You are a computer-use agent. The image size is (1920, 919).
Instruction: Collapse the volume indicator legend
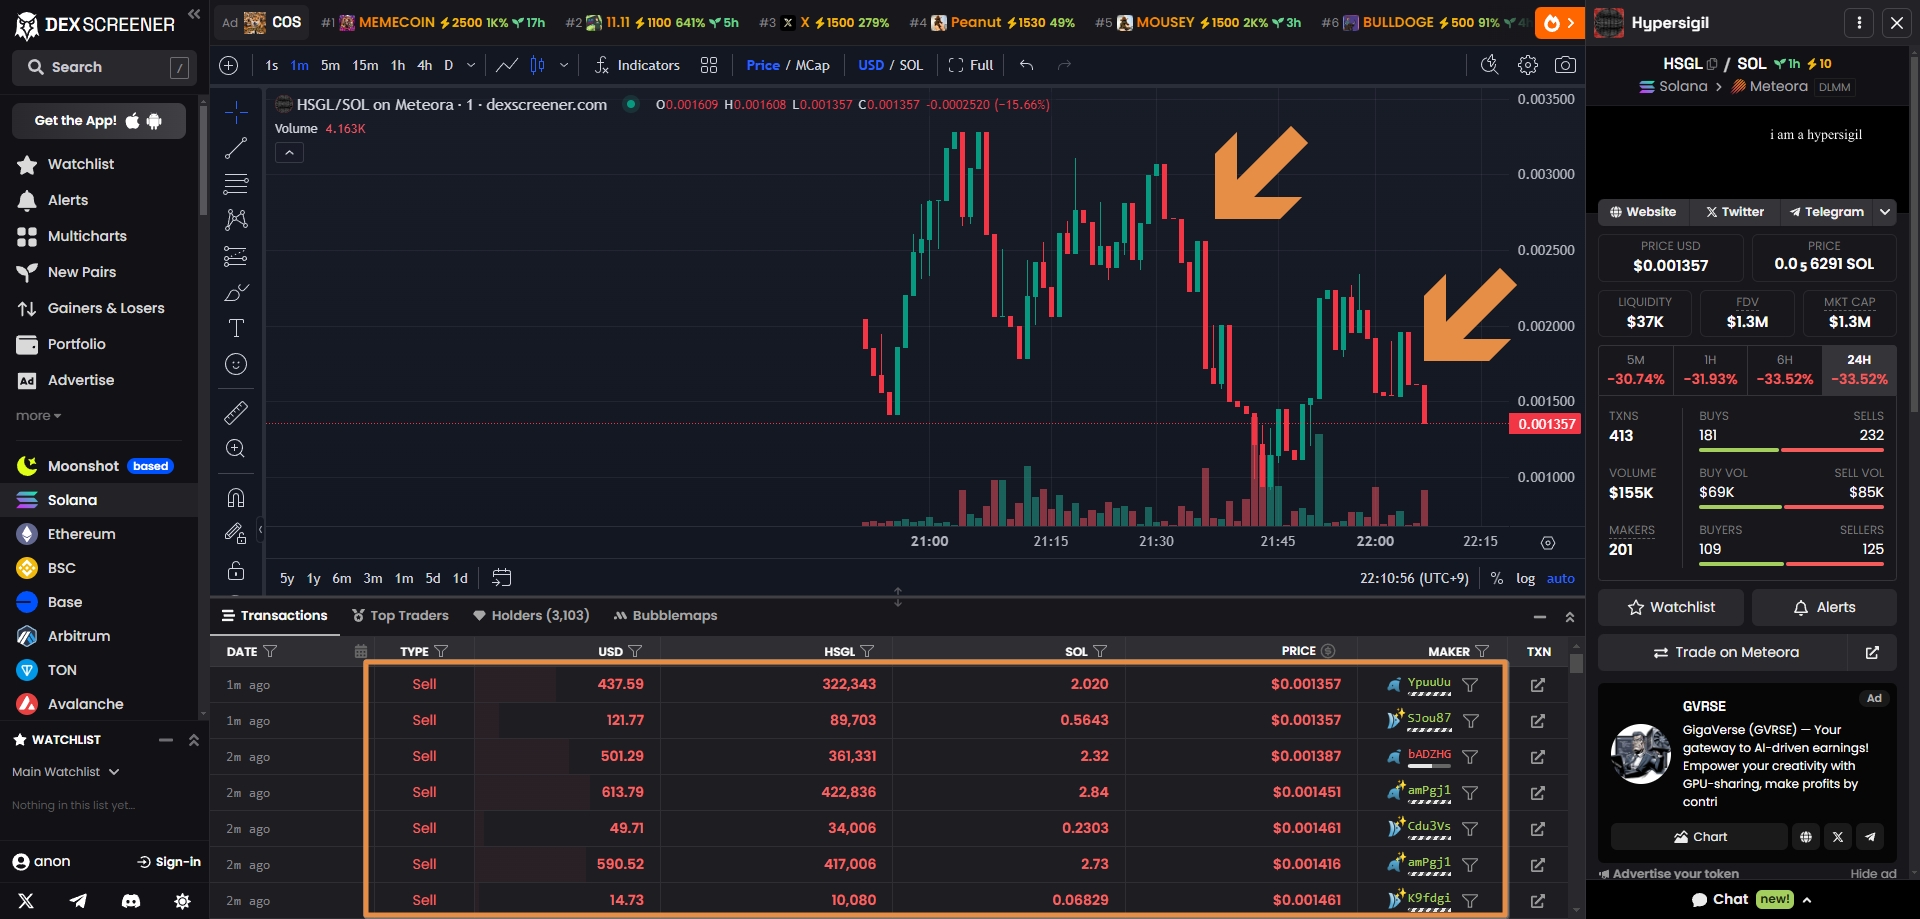pos(289,153)
